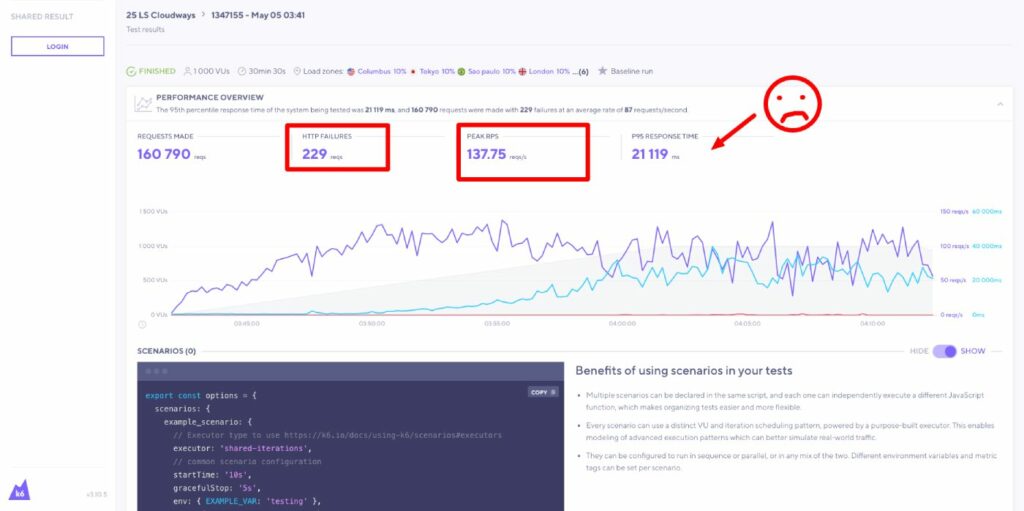Select the 21 119 P95 response time value

coord(650,154)
